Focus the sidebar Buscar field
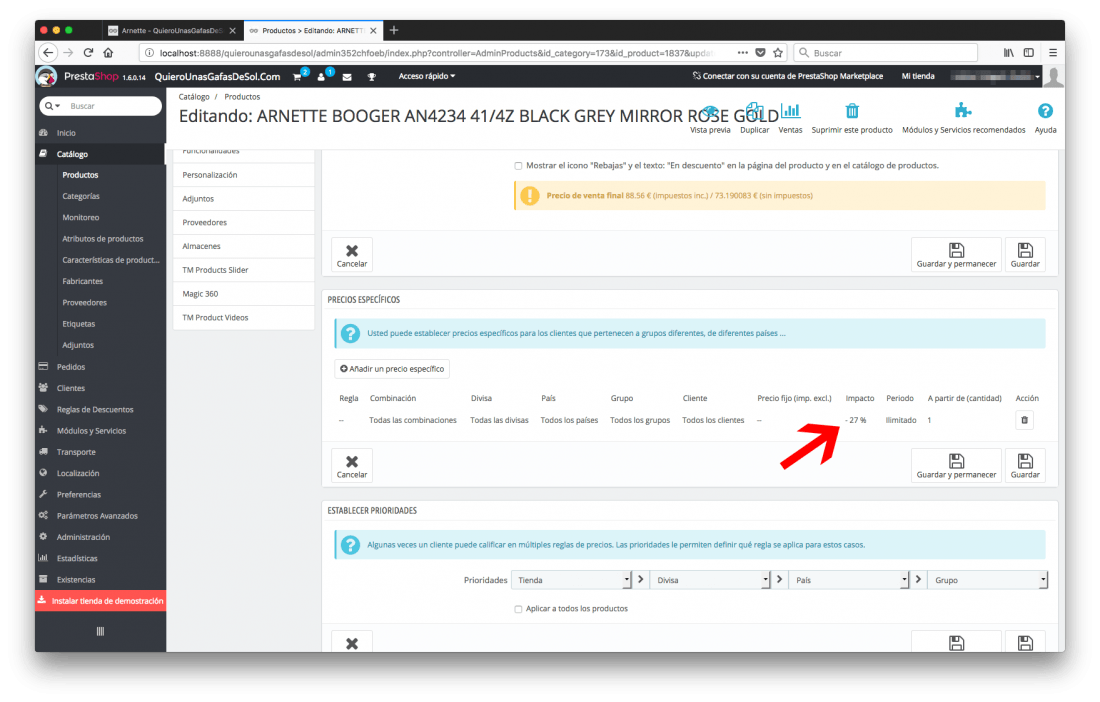Viewport: 1100px width, 702px height. (x=112, y=106)
